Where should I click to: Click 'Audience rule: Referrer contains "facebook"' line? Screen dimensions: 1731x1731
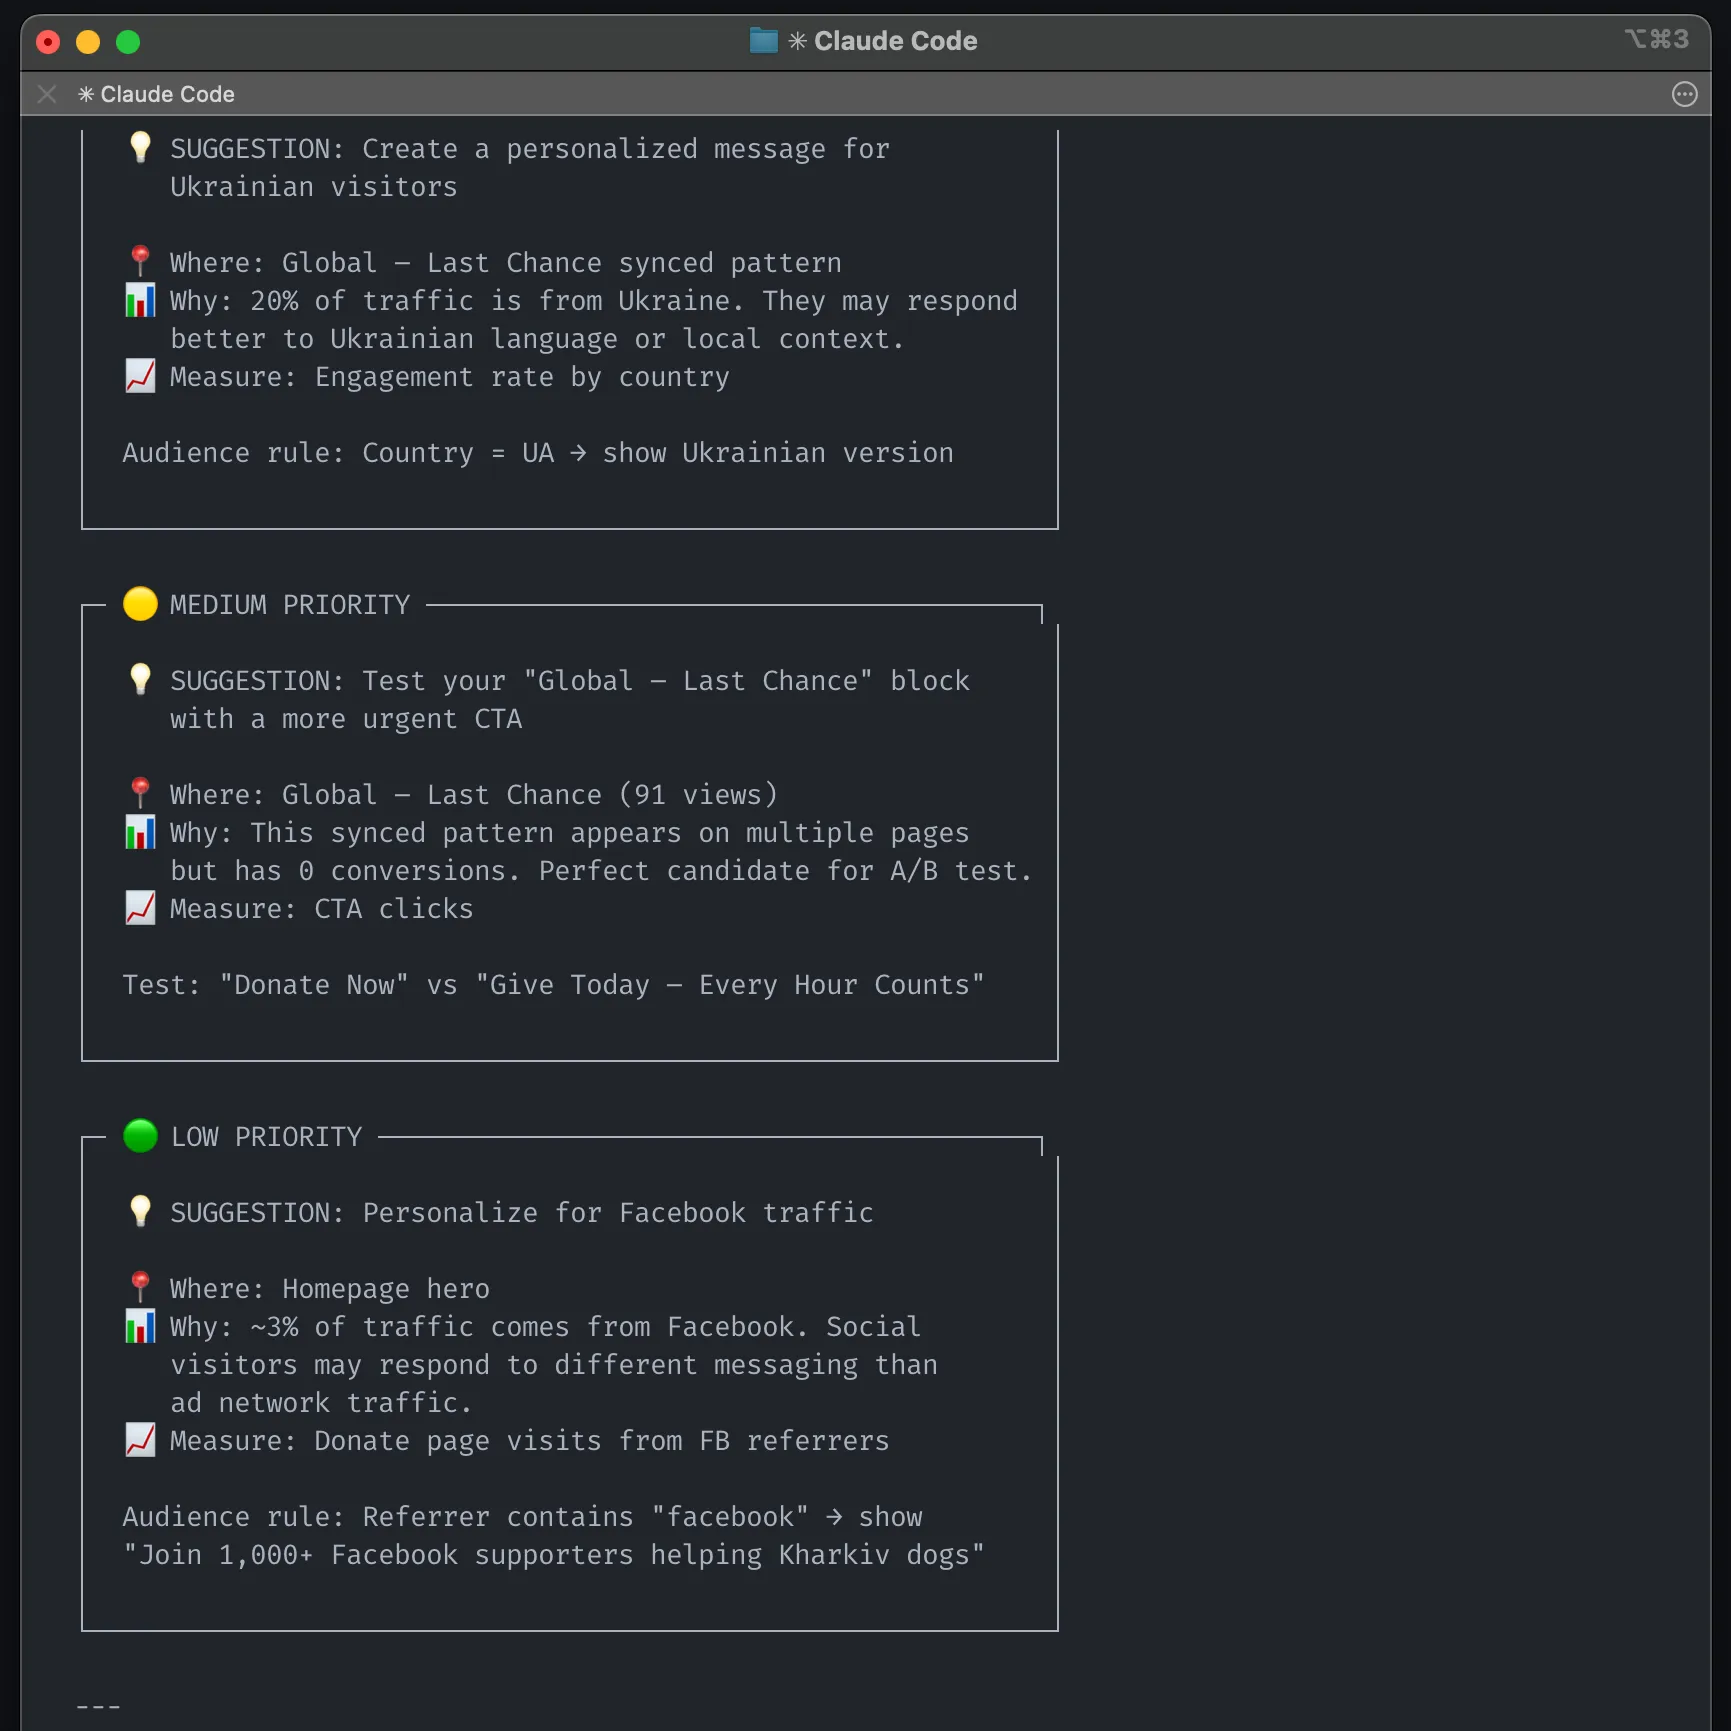pos(522,1517)
